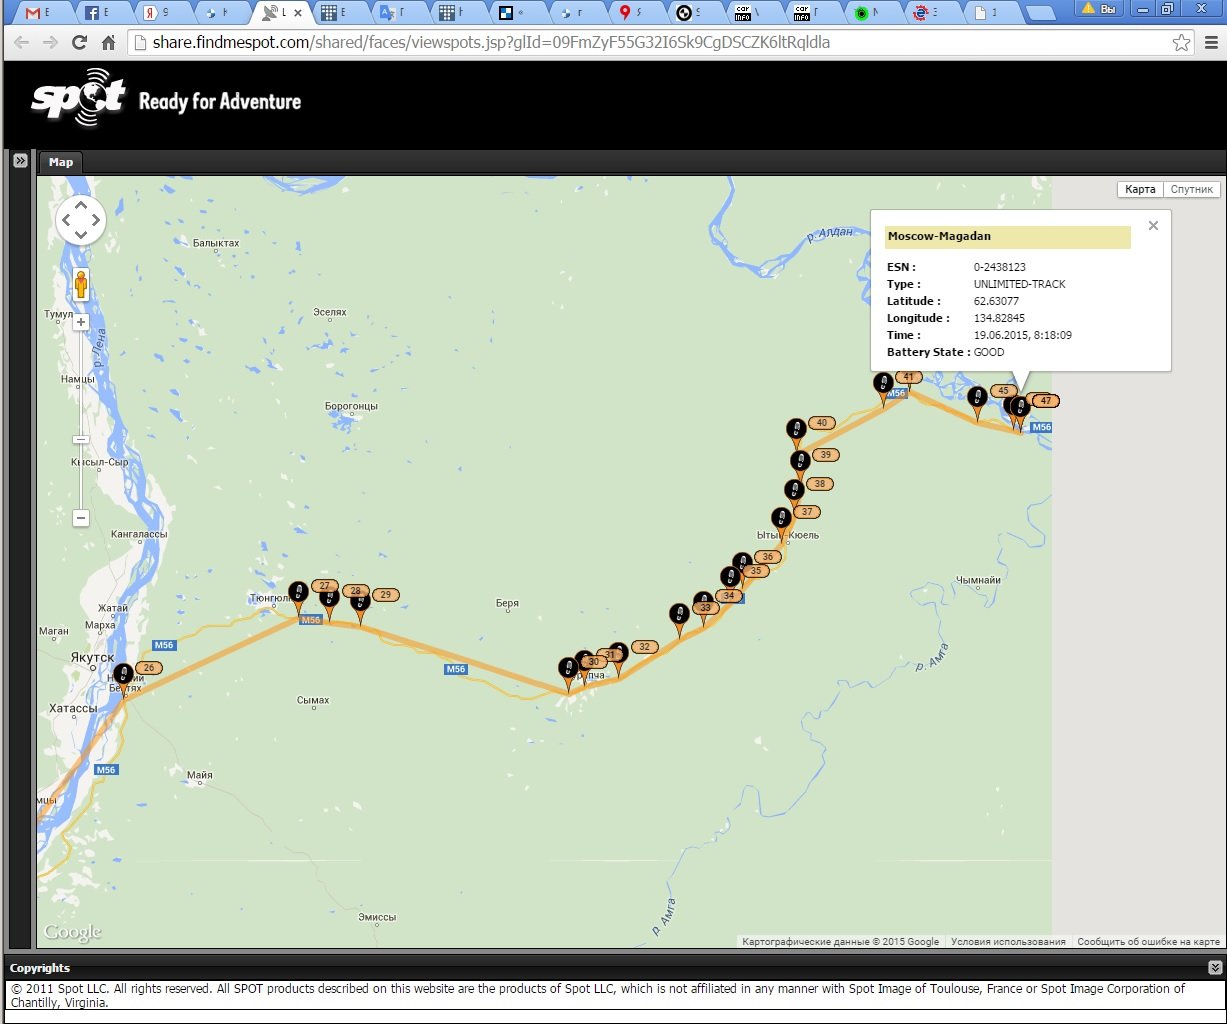This screenshot has height=1024, width=1227.
Task: Collapse the Copyrights panel
Action: 1214,967
